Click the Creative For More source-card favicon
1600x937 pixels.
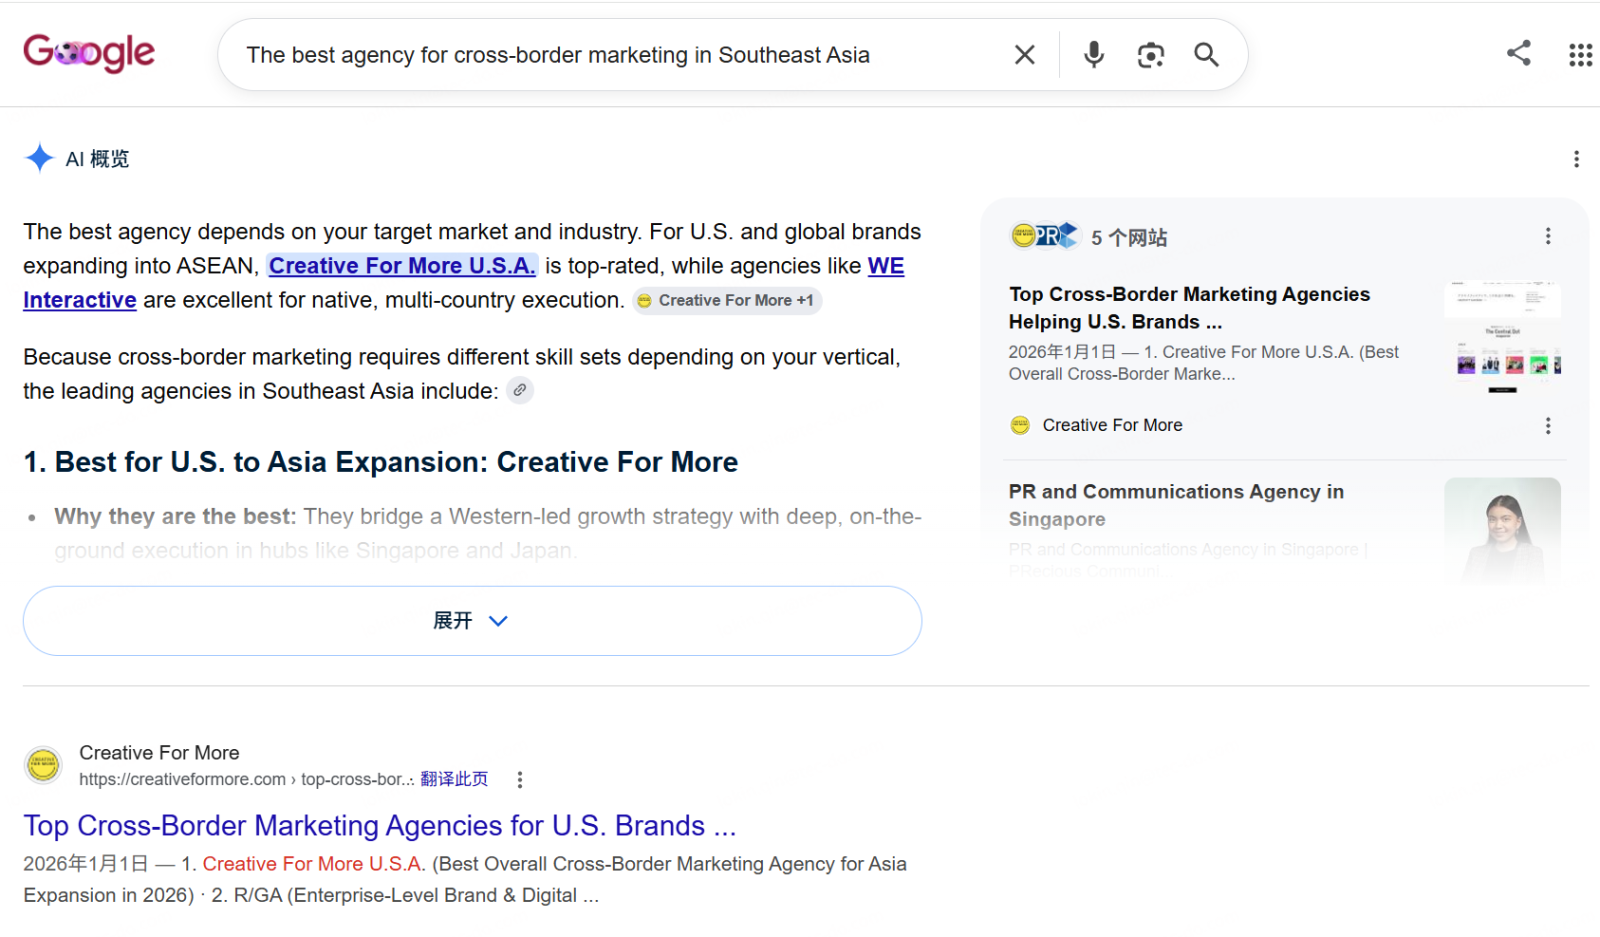(x=1020, y=425)
